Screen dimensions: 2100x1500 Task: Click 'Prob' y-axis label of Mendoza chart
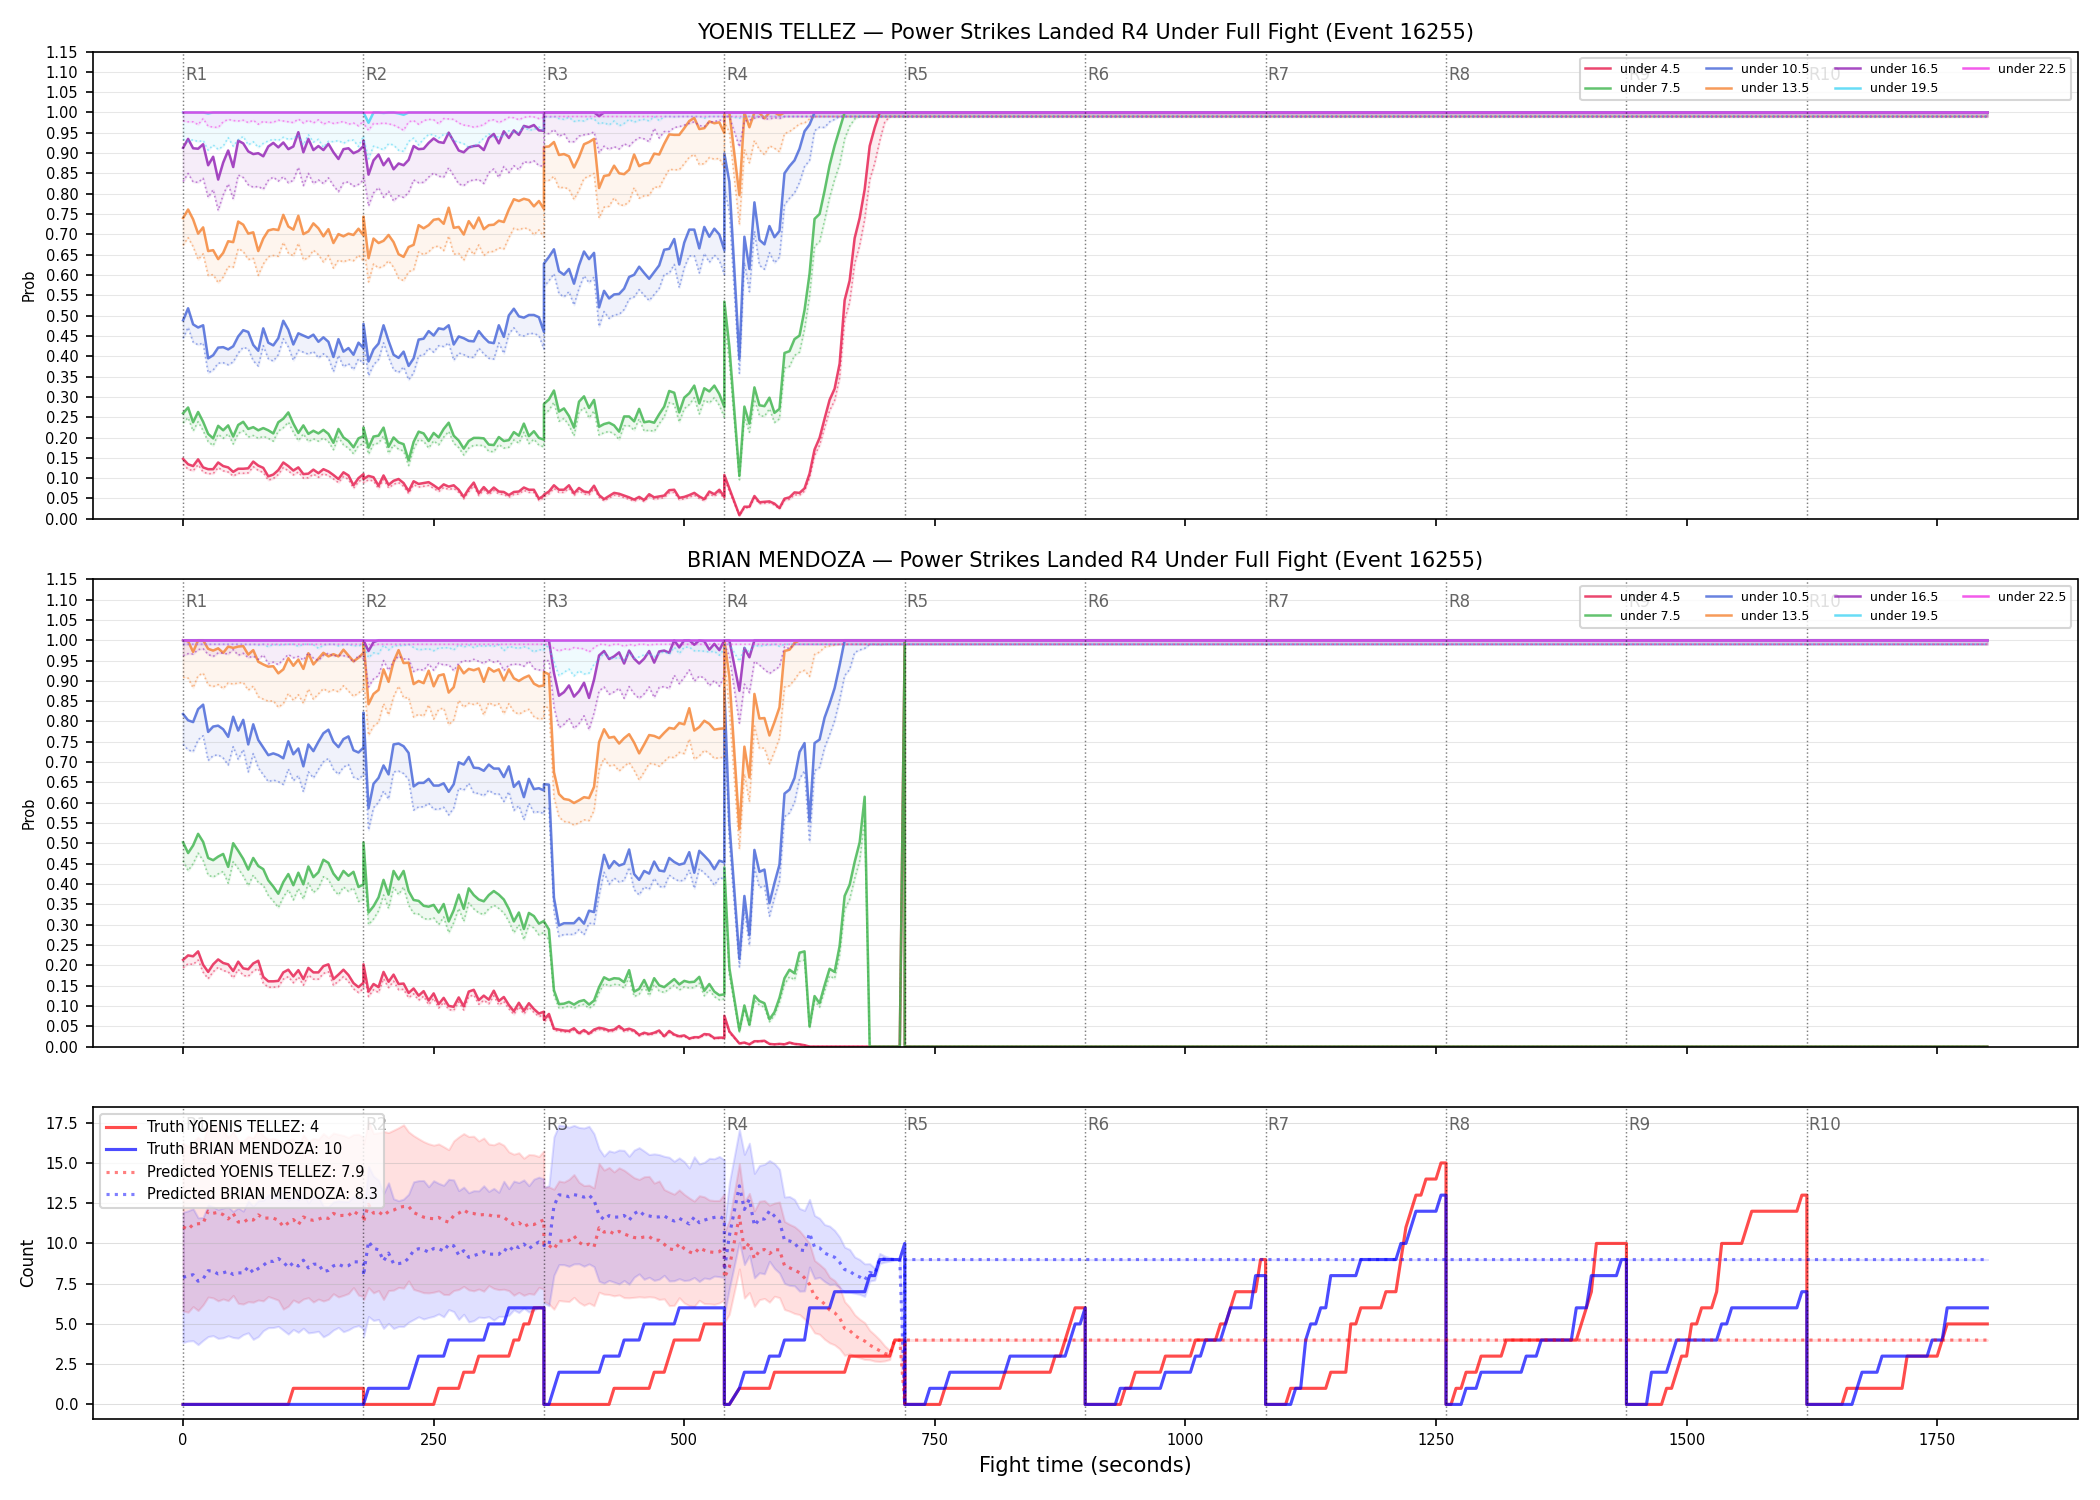tap(28, 814)
